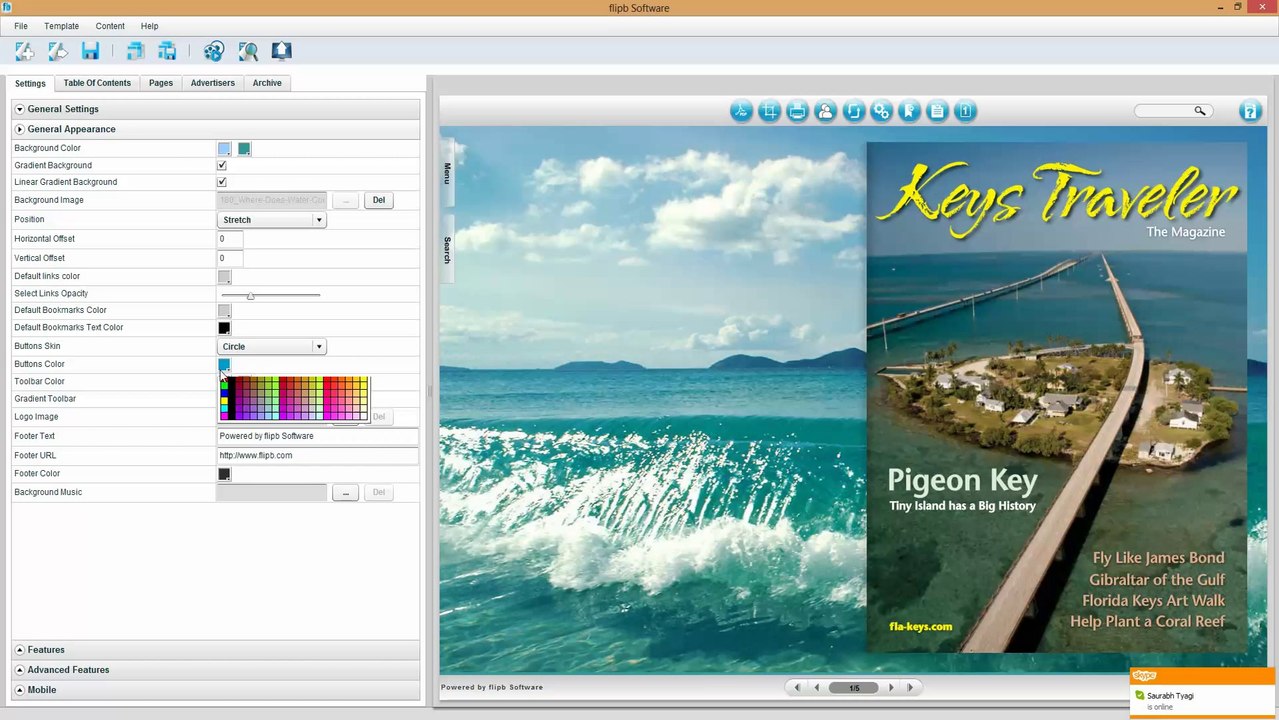Expand the General Appearance section
1279x720 pixels.
(215, 129)
